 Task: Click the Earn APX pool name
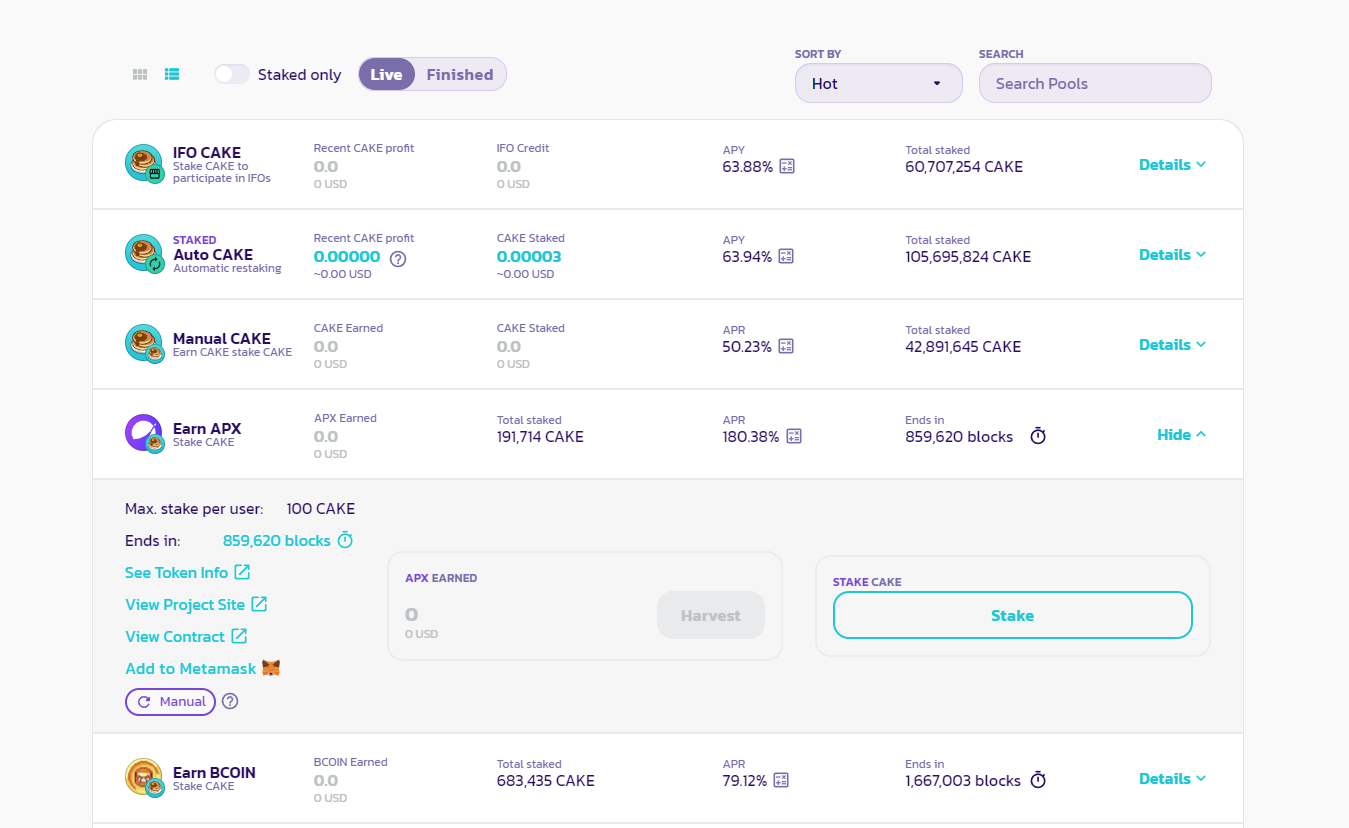pos(207,429)
